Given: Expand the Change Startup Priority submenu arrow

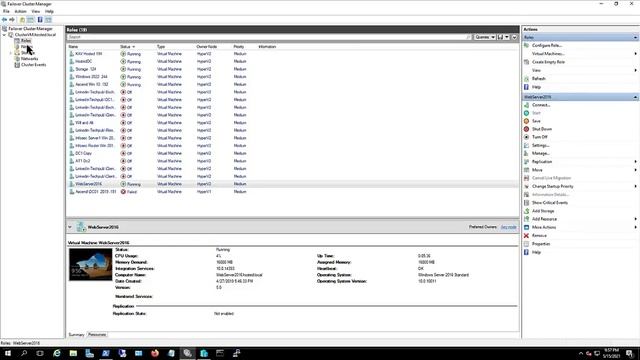Looking at the screenshot, I should 636,186.
